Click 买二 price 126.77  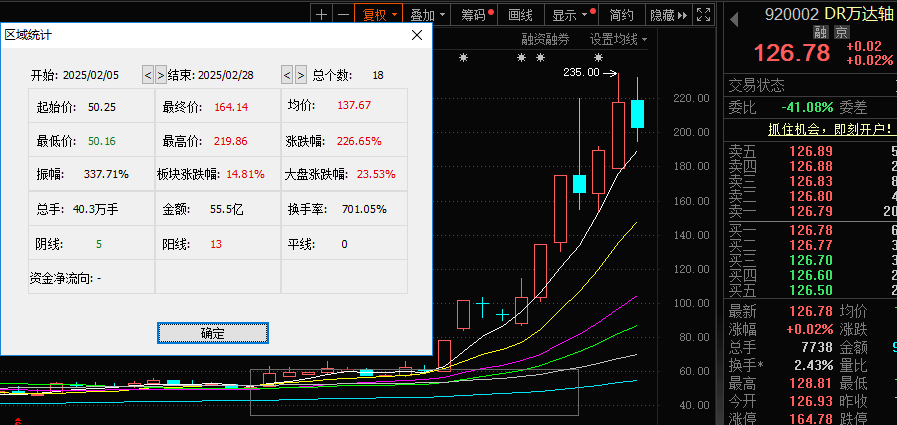click(x=811, y=245)
